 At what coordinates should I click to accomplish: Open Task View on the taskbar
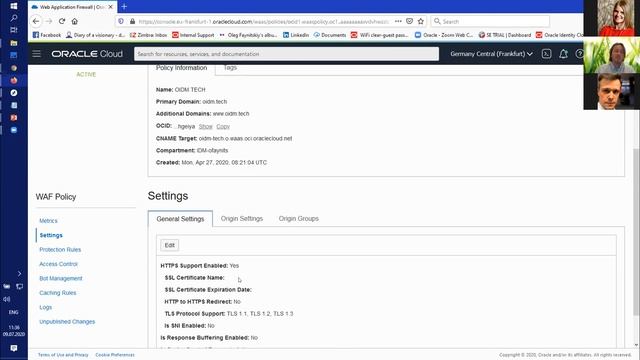pyautogui.click(x=13, y=30)
